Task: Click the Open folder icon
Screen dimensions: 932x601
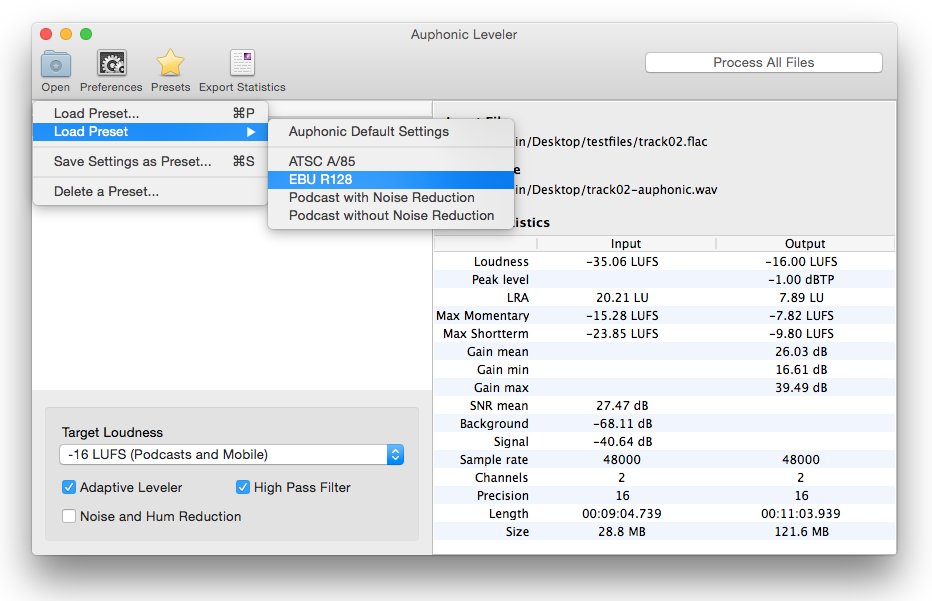Action: click(x=56, y=64)
